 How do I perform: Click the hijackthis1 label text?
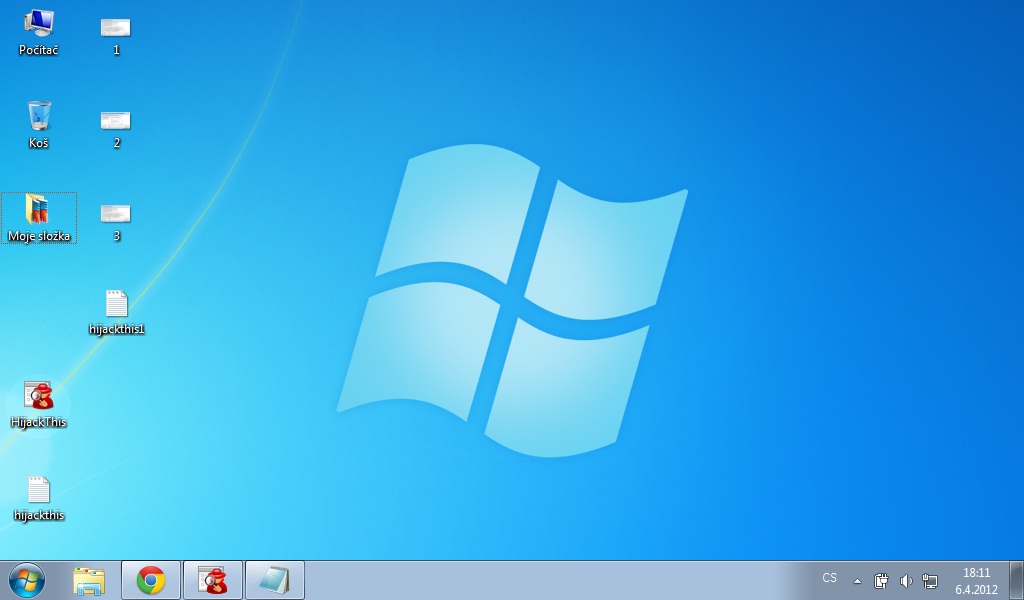point(116,329)
